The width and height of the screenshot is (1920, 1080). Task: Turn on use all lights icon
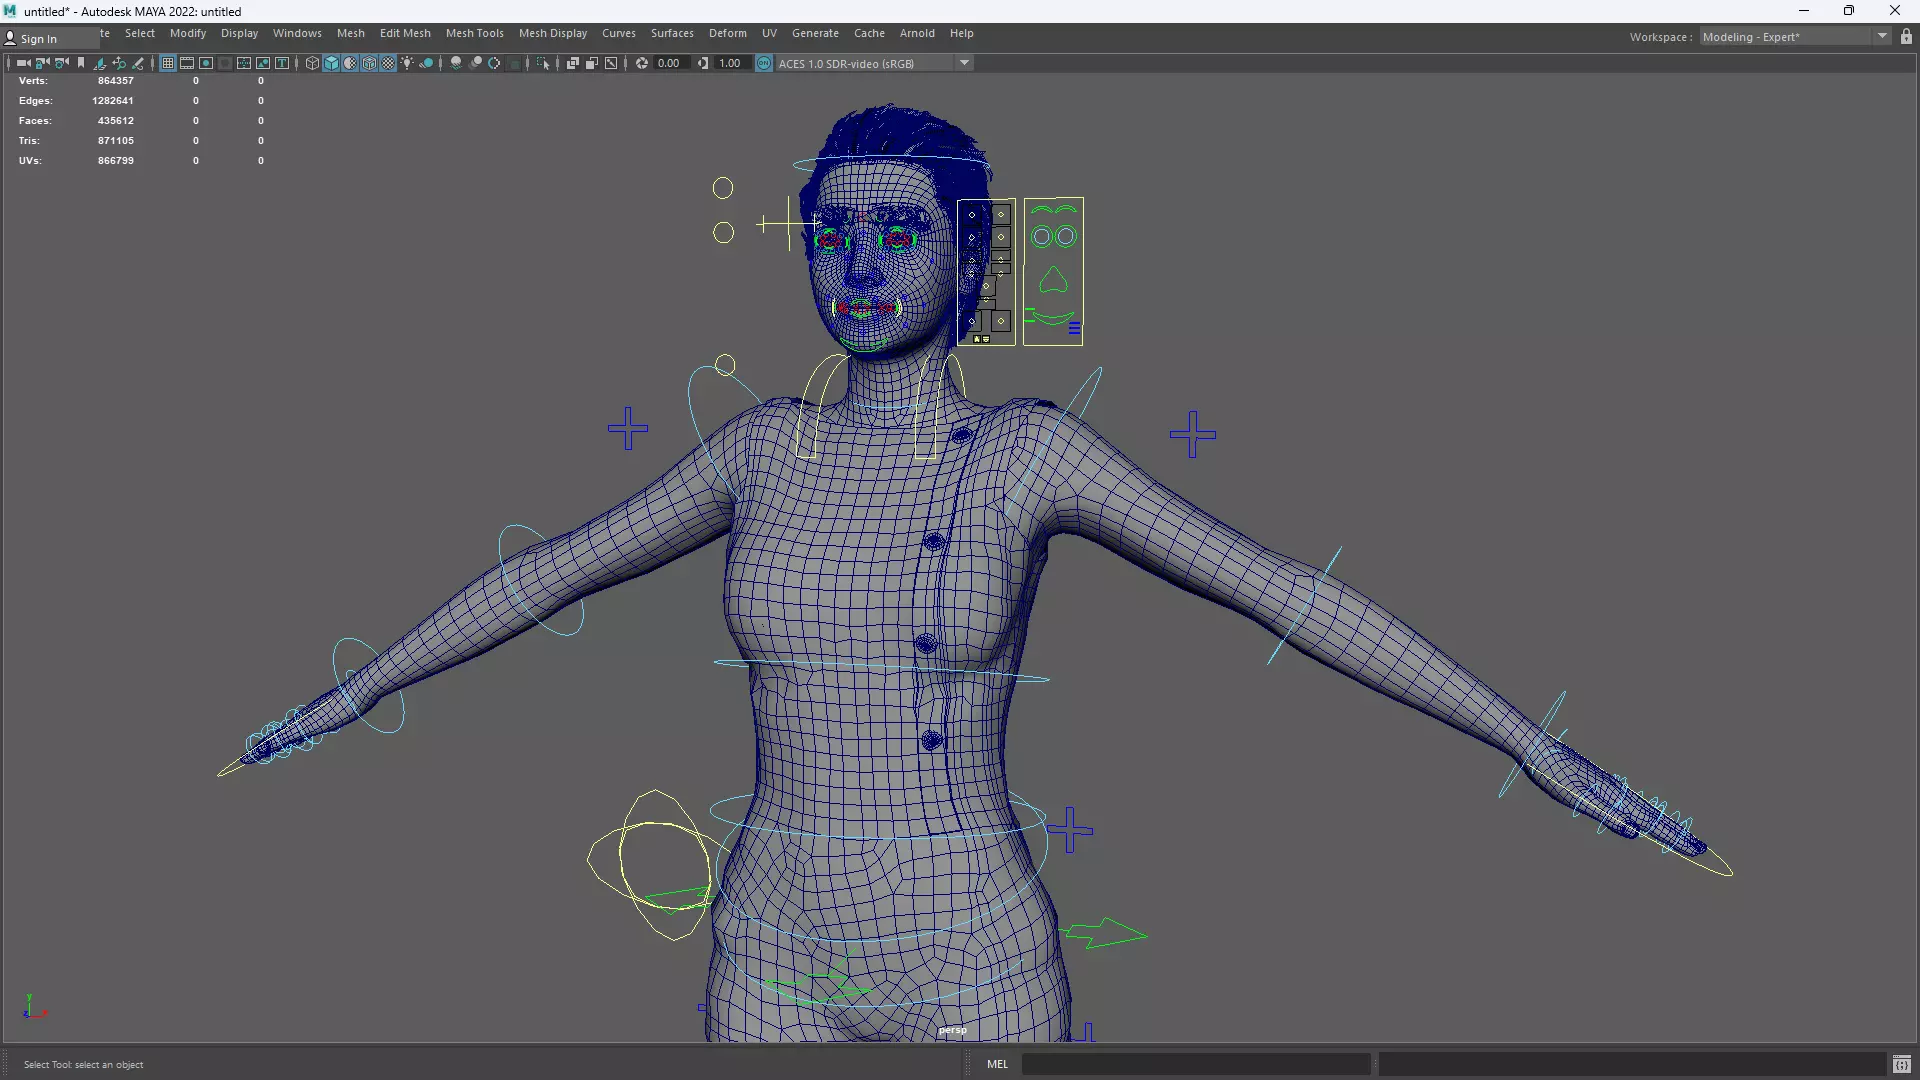click(407, 63)
